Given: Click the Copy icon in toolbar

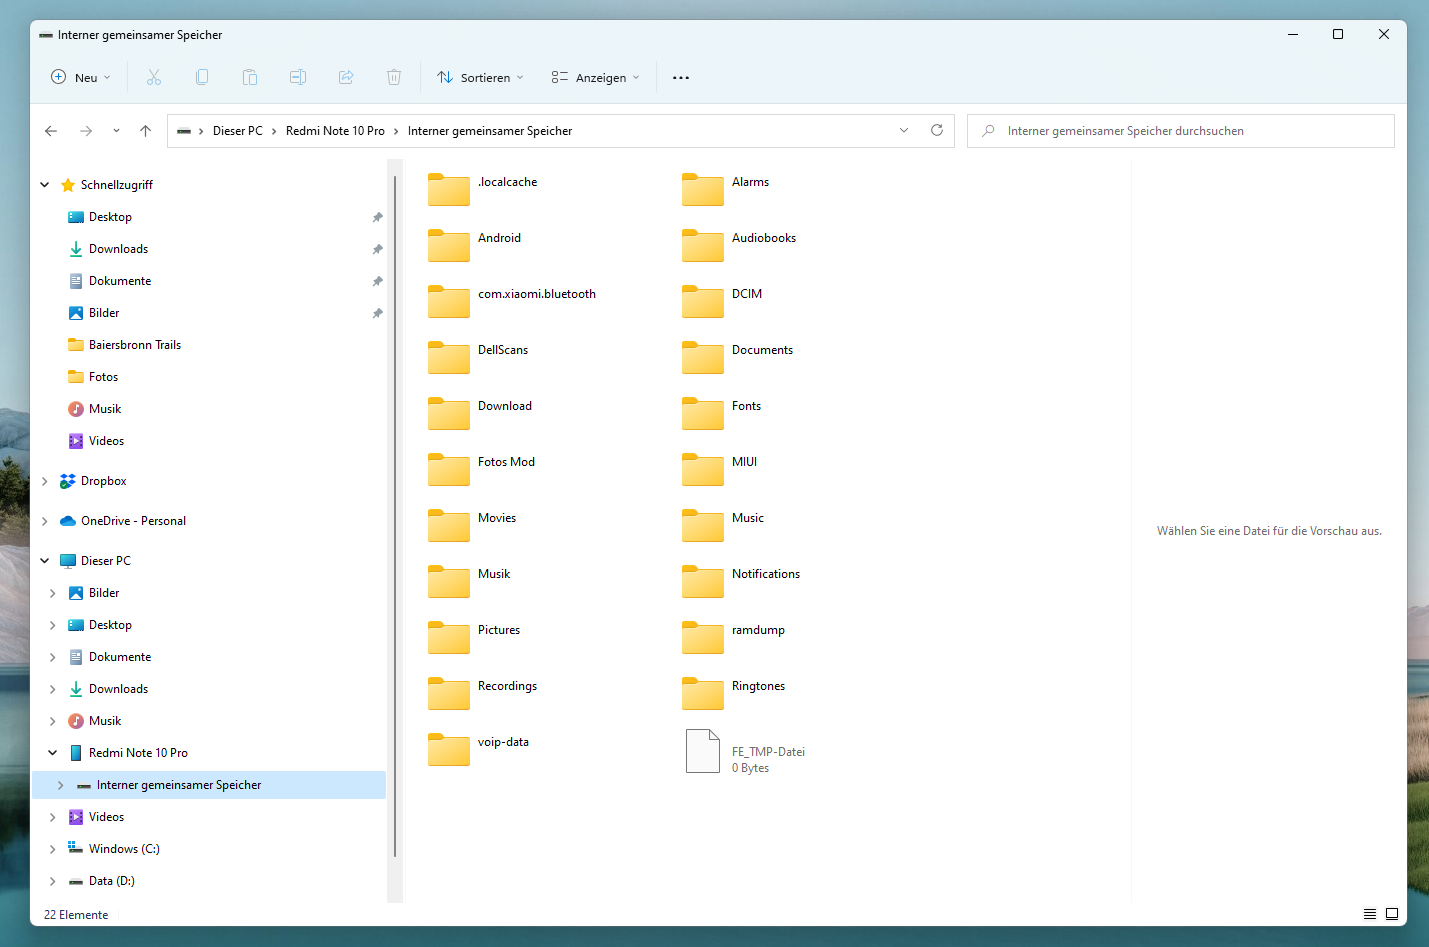Looking at the screenshot, I should [202, 77].
